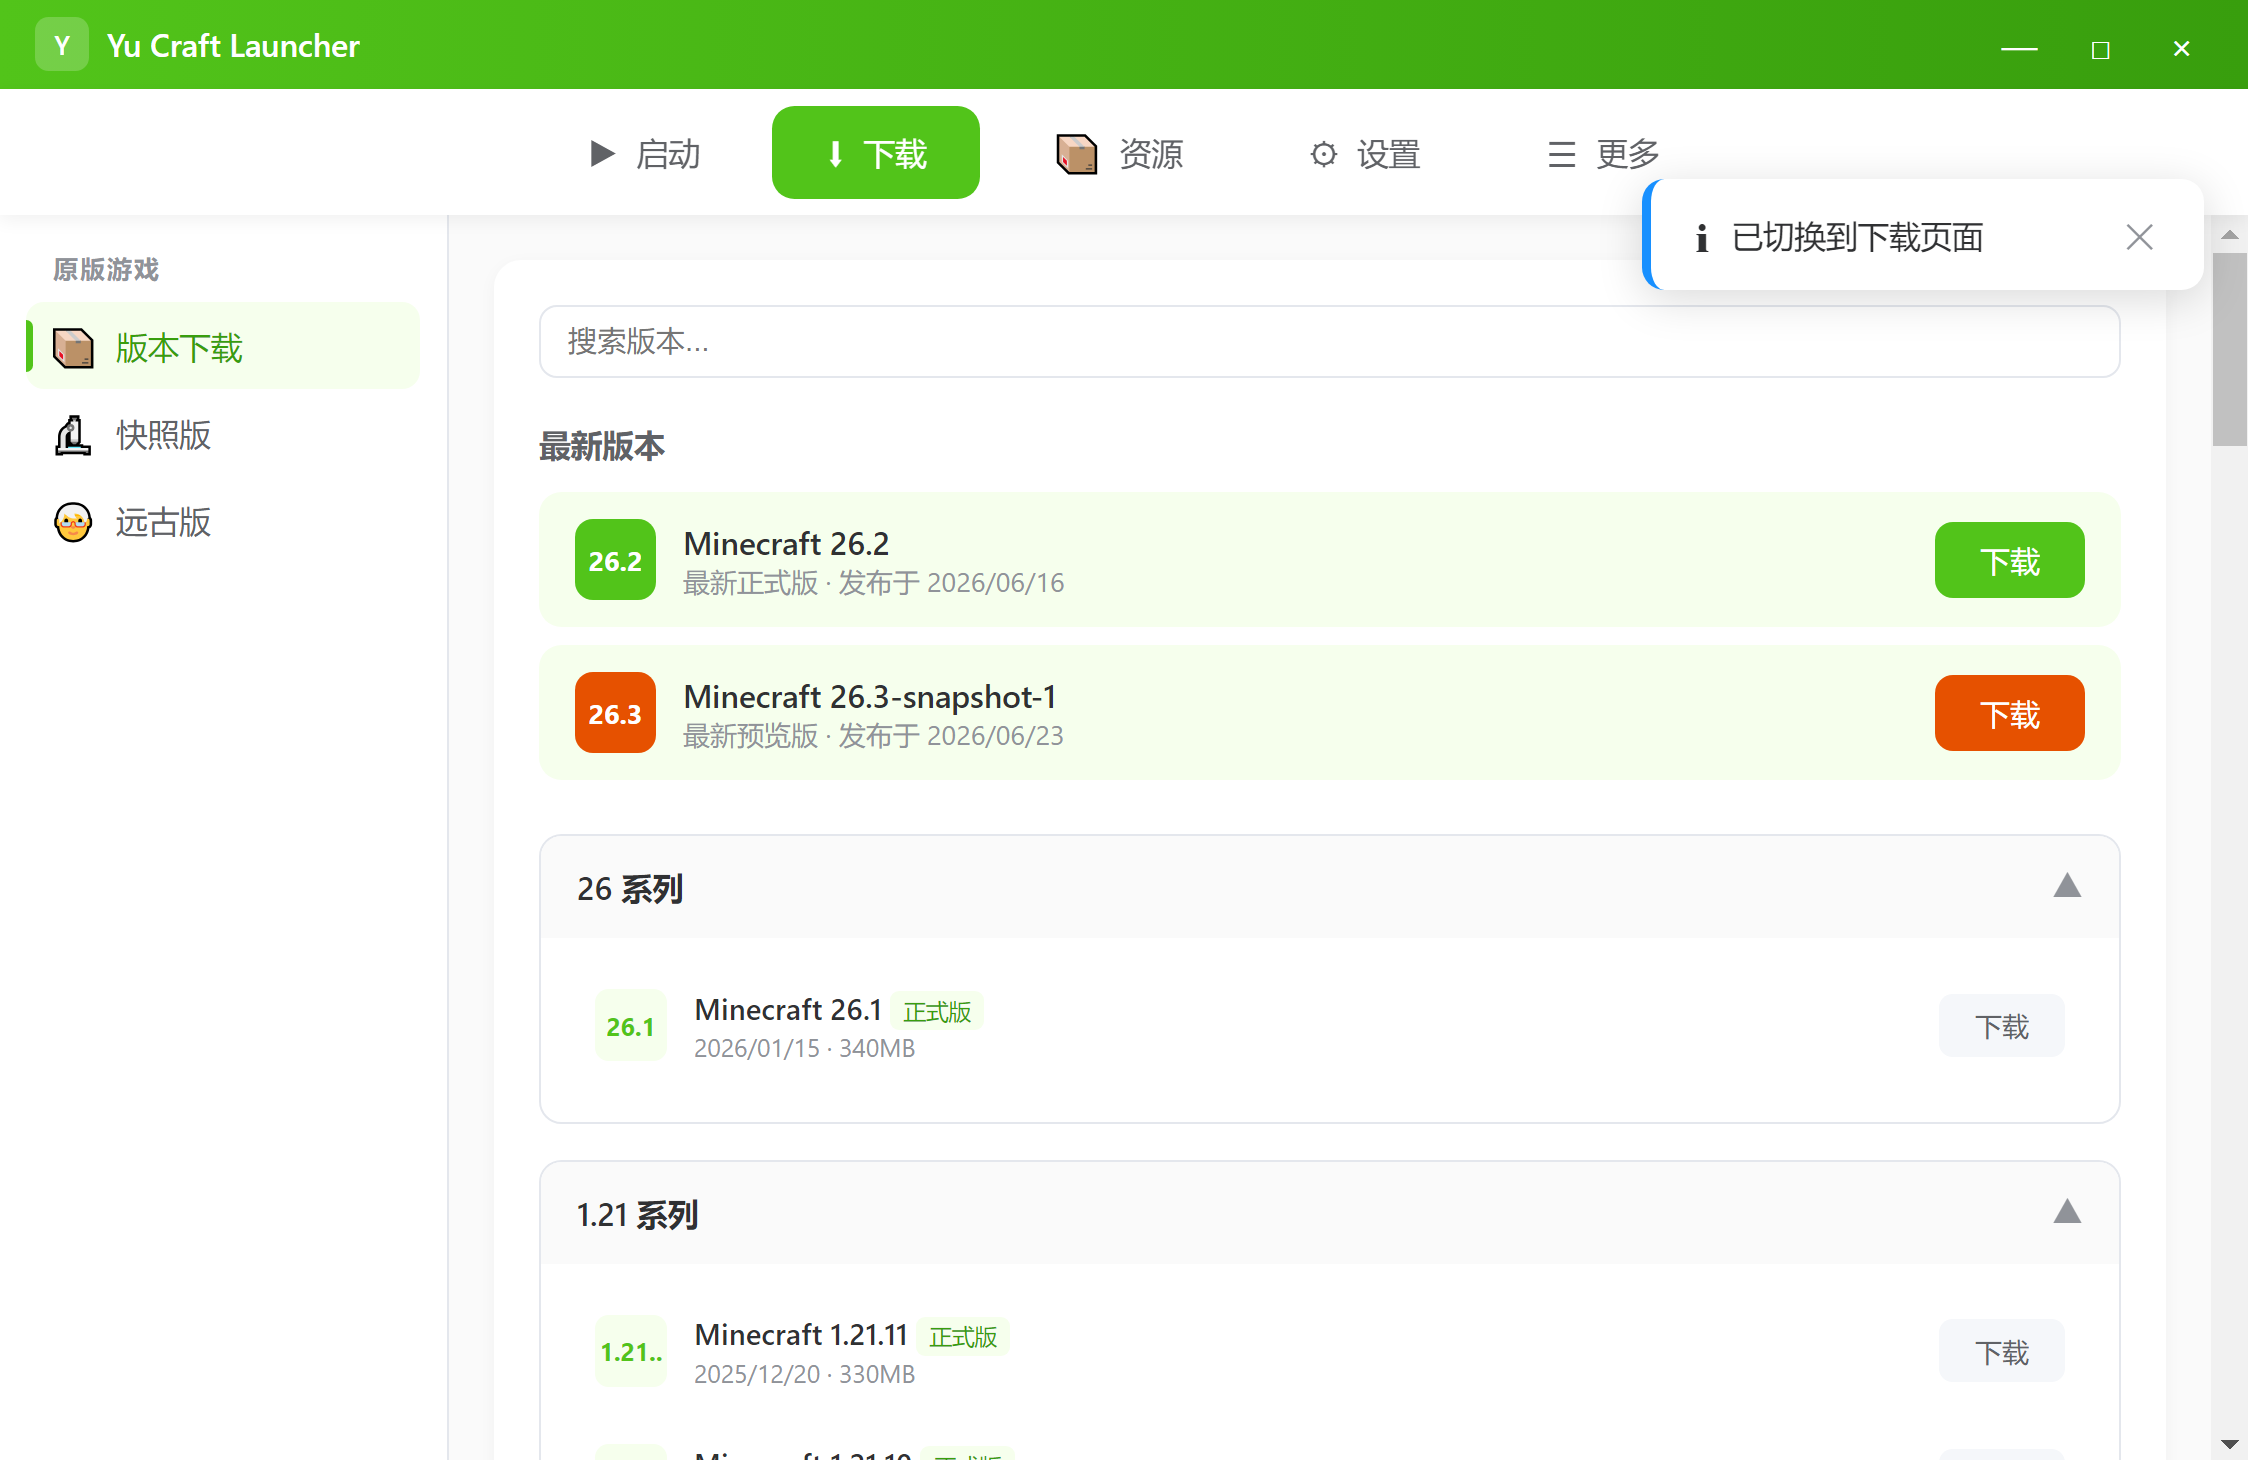Minimize the Yu Craft Launcher window

pos(2019,48)
